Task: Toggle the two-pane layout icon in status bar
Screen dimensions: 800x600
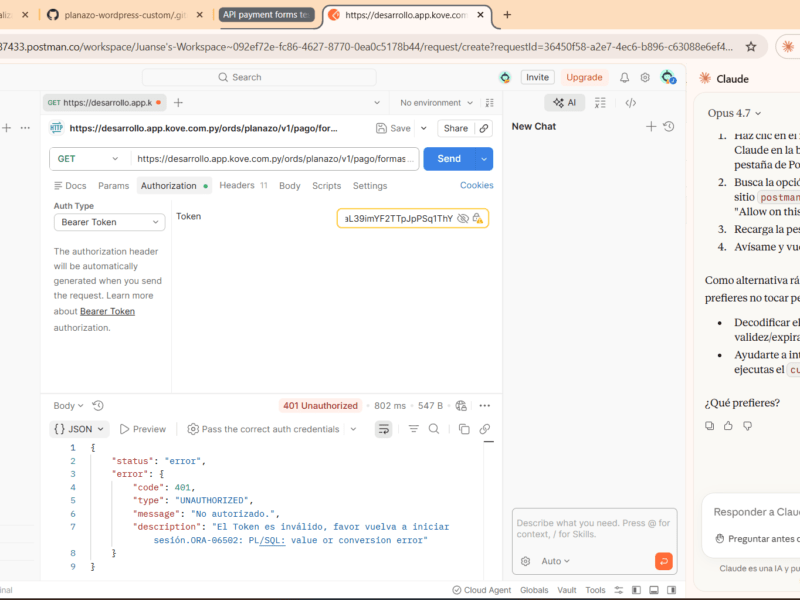Action: 636,590
